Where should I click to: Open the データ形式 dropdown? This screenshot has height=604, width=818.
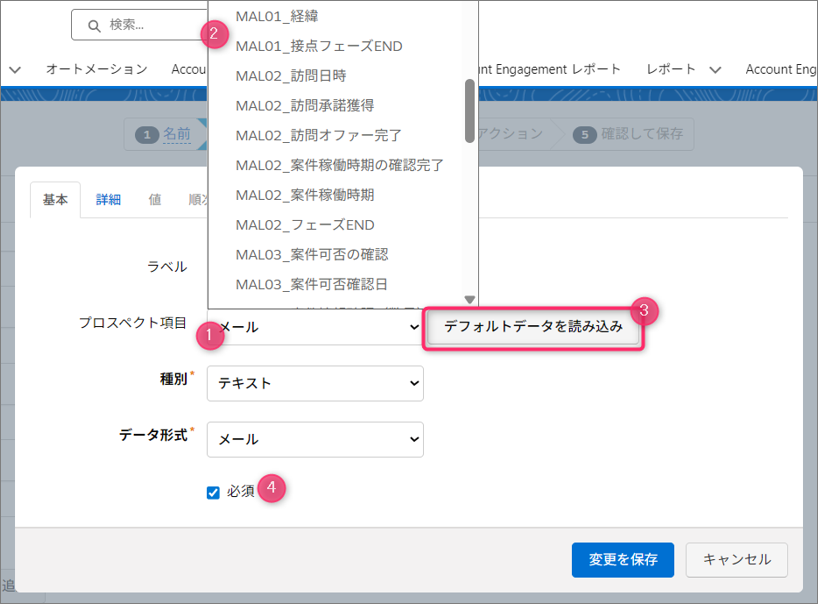coord(315,439)
